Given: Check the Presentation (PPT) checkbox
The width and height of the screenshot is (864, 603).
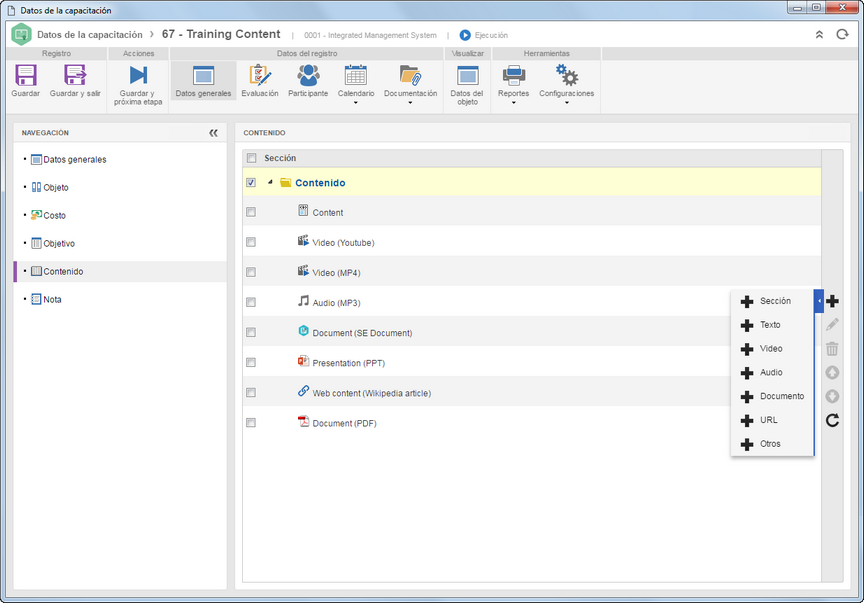Looking at the screenshot, I should tap(251, 363).
